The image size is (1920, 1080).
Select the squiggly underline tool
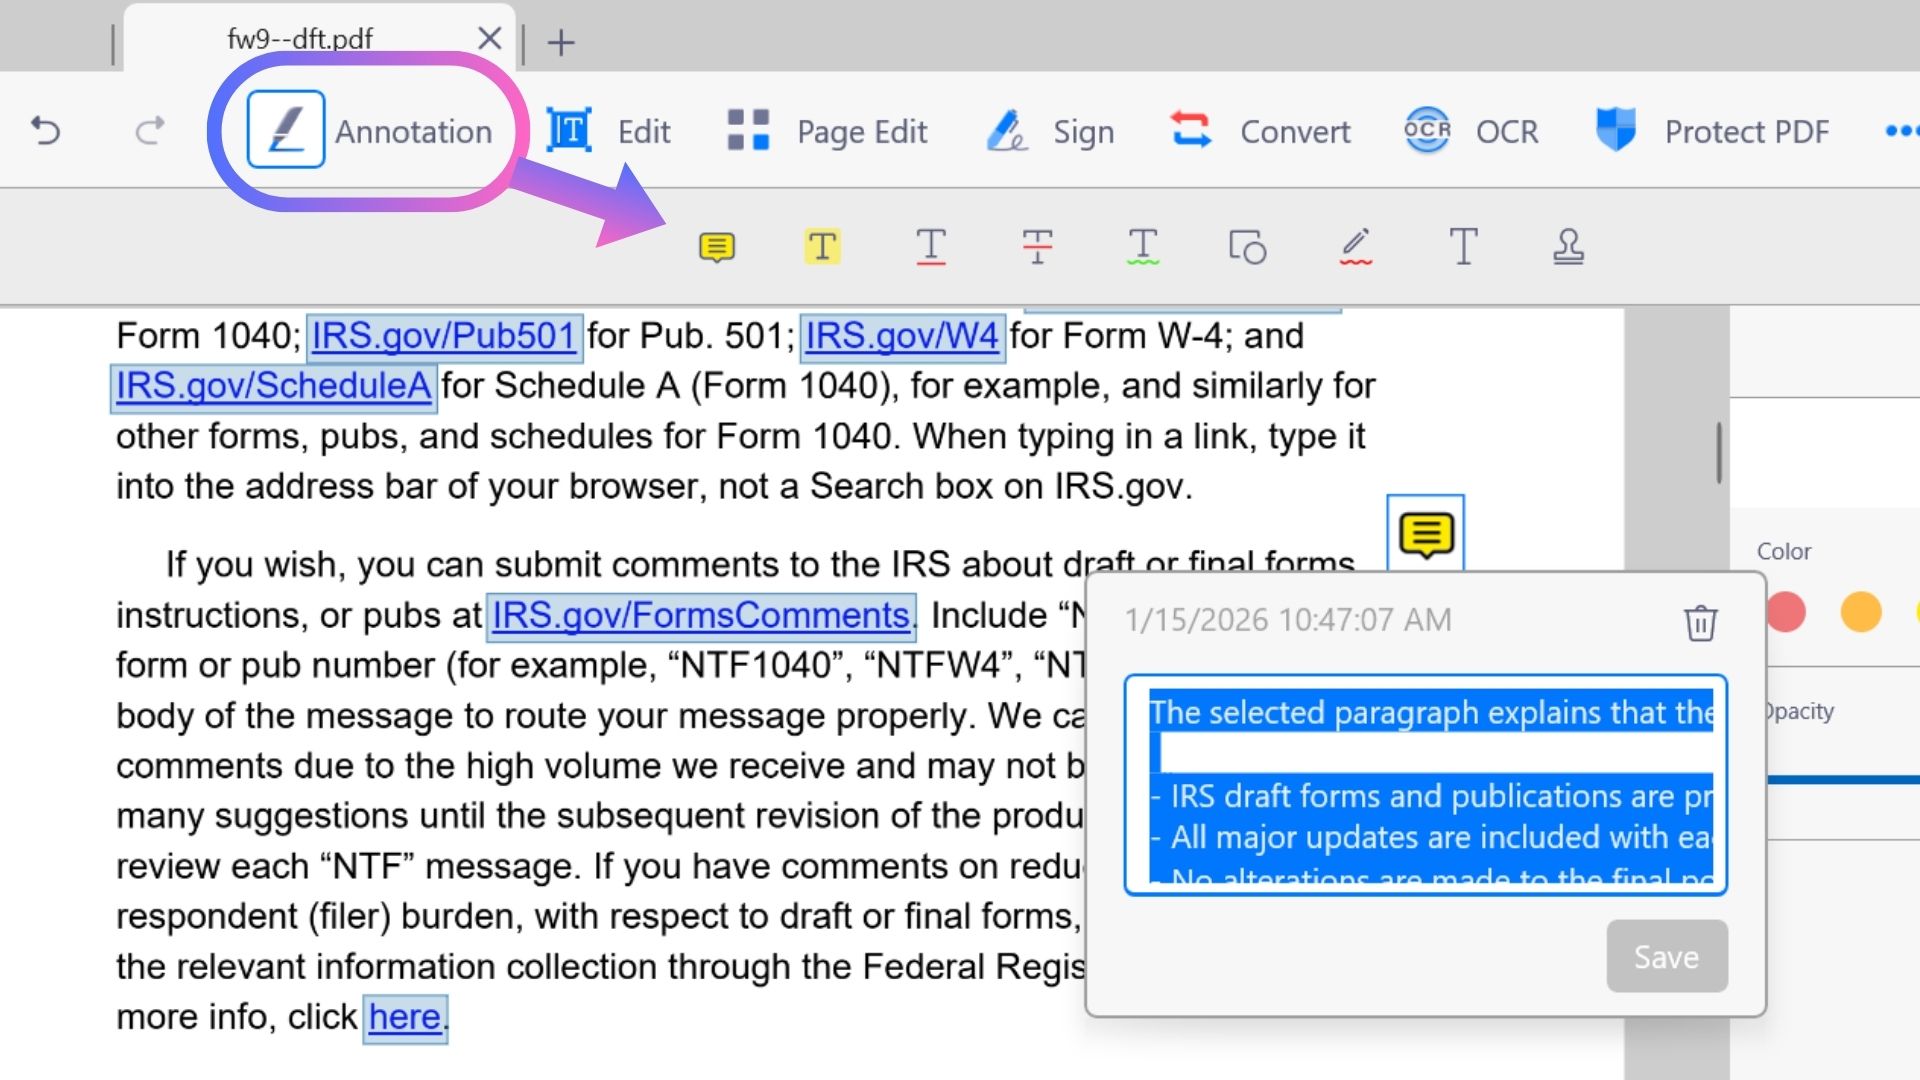[x=1142, y=246]
